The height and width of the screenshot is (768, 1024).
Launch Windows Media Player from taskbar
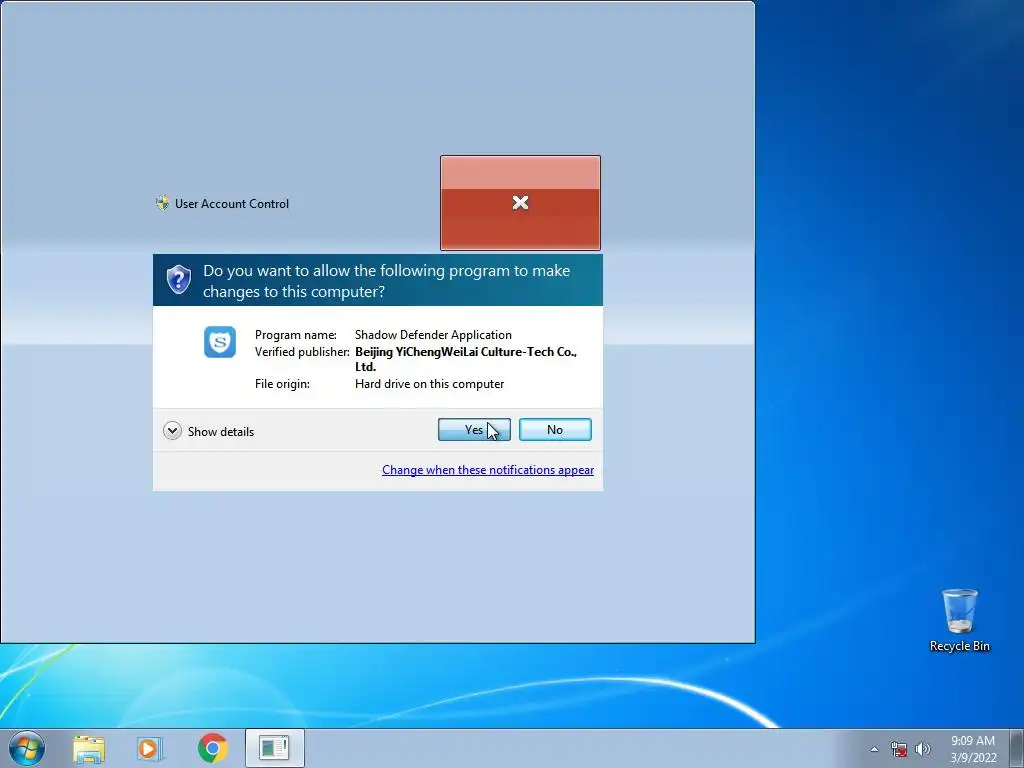150,748
